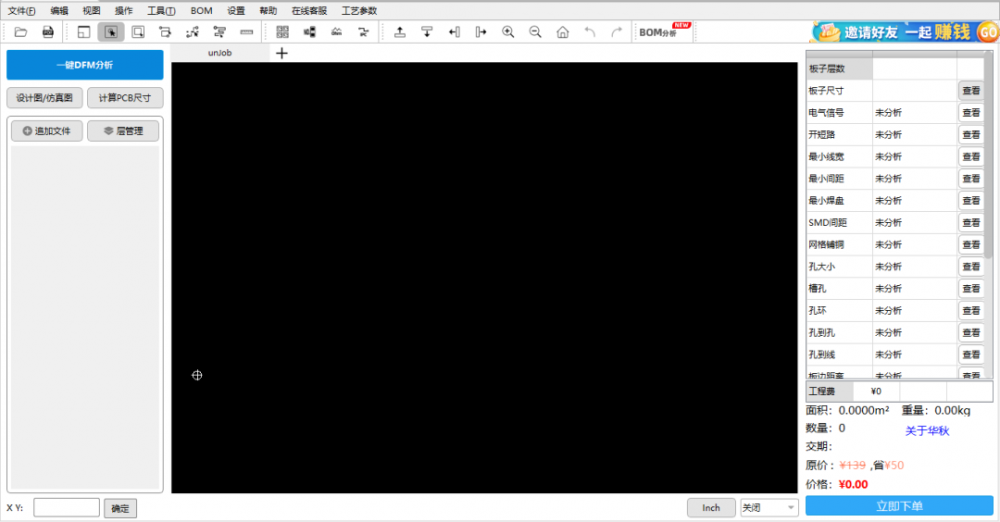Screen dimensions: 1000x522
Task: View the 最小焊盘 row details
Action: [971, 201]
